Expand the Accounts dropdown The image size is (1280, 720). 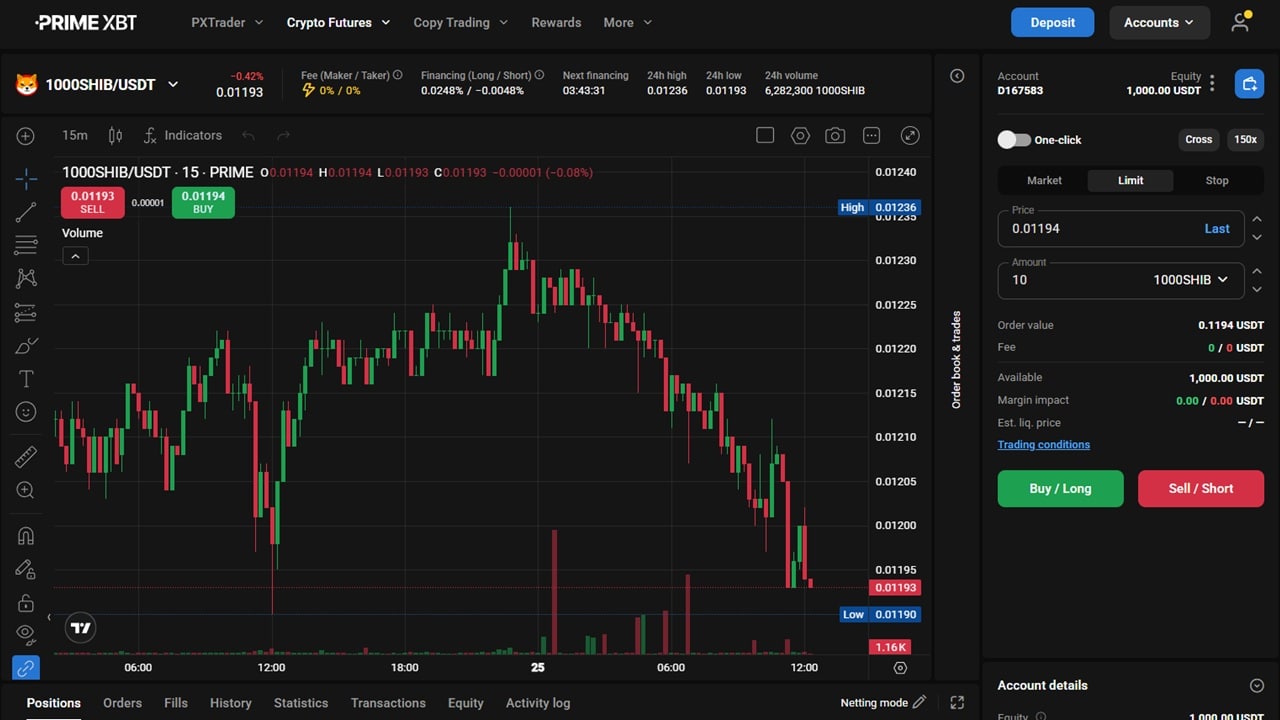click(1159, 22)
